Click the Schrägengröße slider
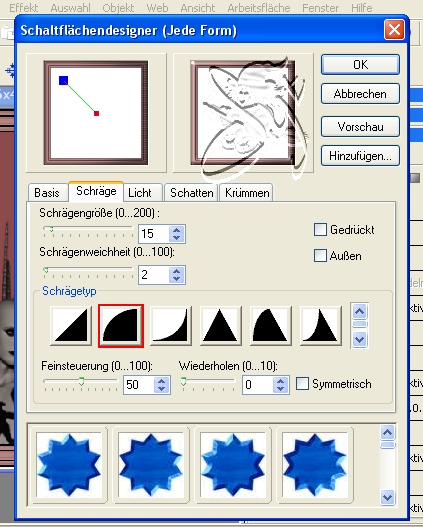The height and width of the screenshot is (527, 423). click(x=88, y=232)
